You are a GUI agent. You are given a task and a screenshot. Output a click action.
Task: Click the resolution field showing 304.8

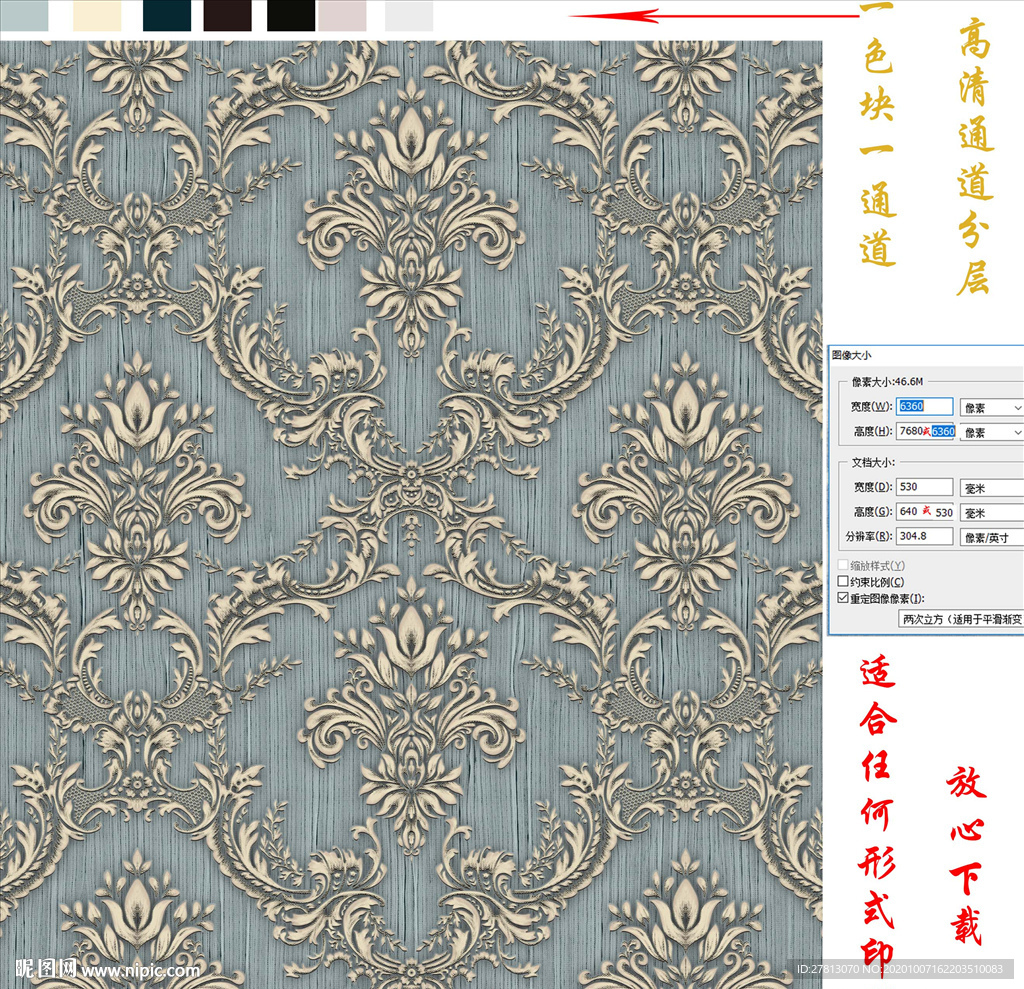coord(924,536)
